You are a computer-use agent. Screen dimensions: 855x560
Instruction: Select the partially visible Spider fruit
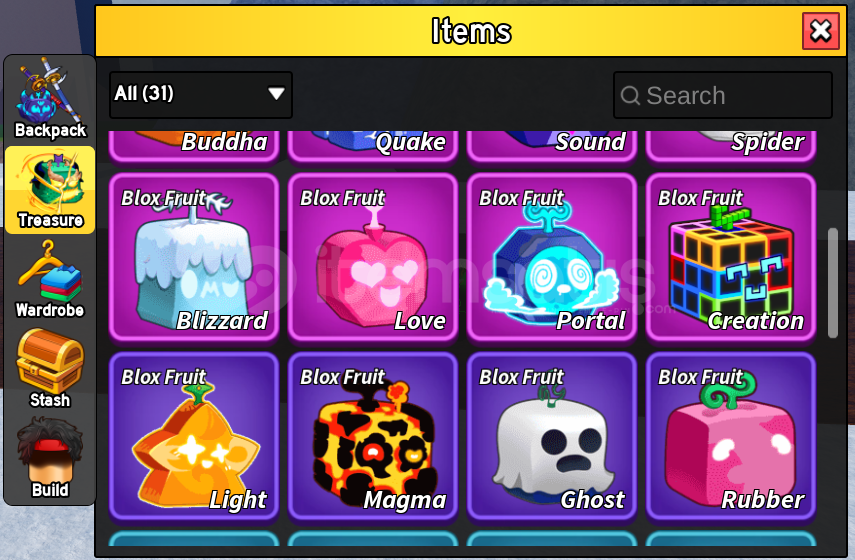[731, 146]
